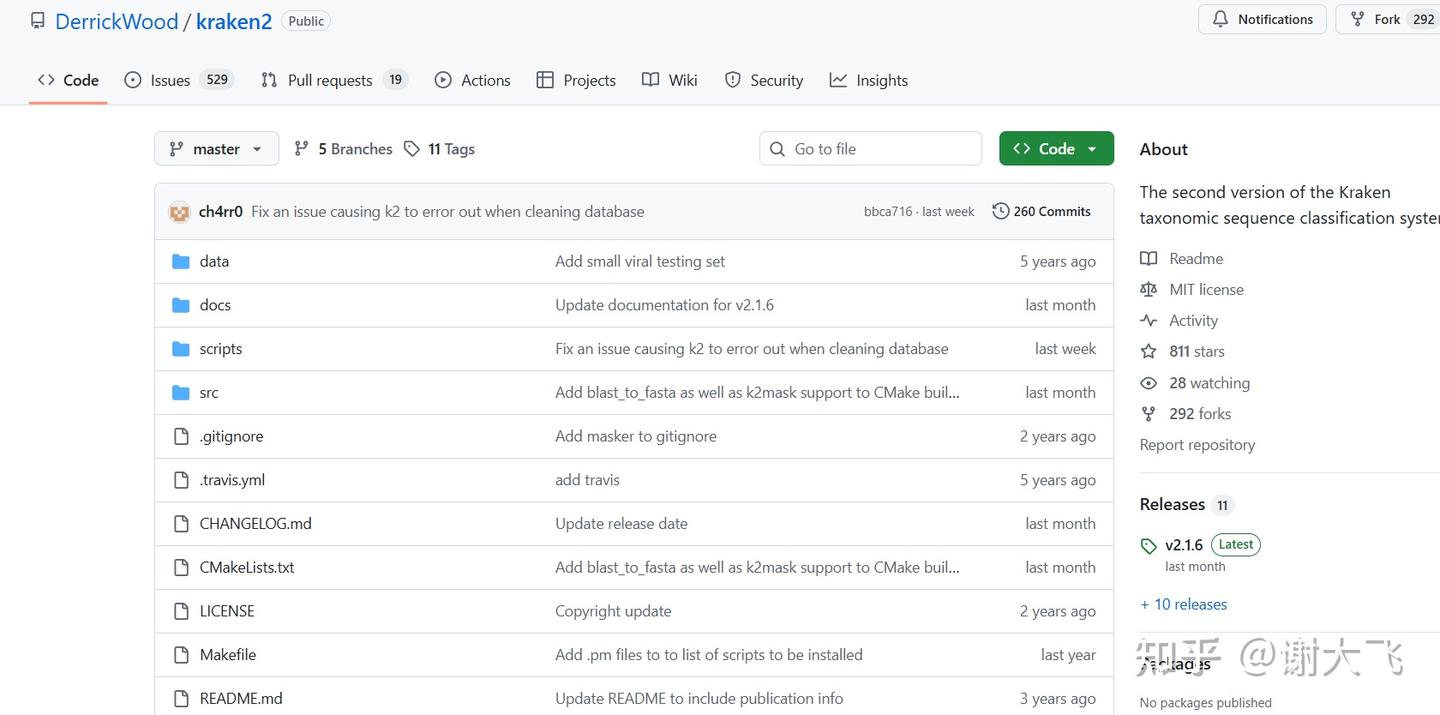View the MIT license link
The height and width of the screenshot is (715, 1440).
pyautogui.click(x=1206, y=289)
